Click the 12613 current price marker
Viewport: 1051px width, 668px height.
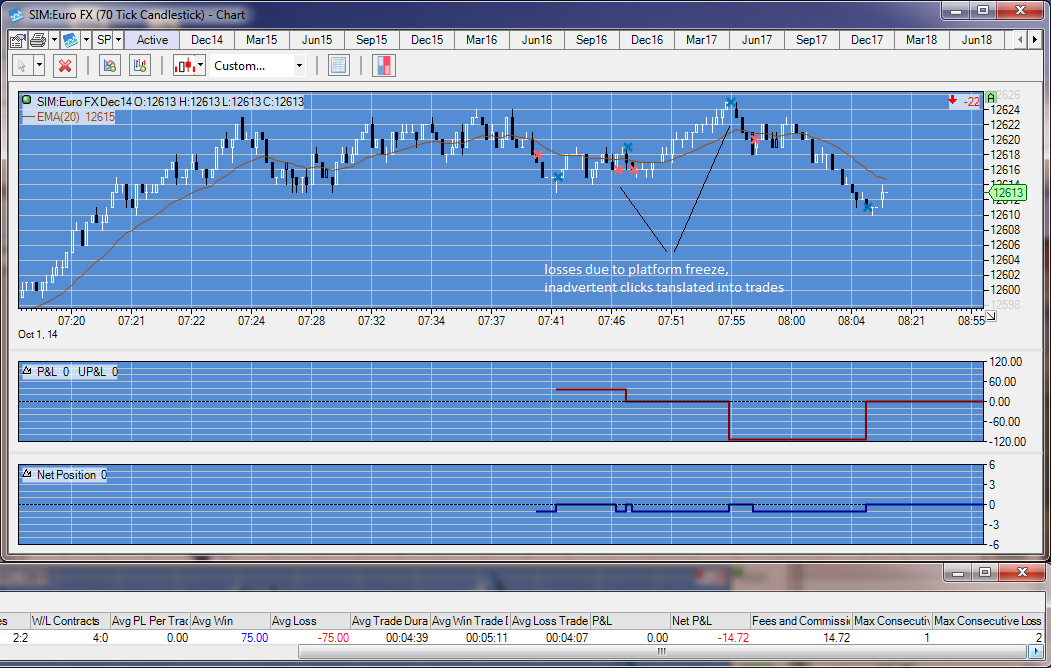(1007, 193)
